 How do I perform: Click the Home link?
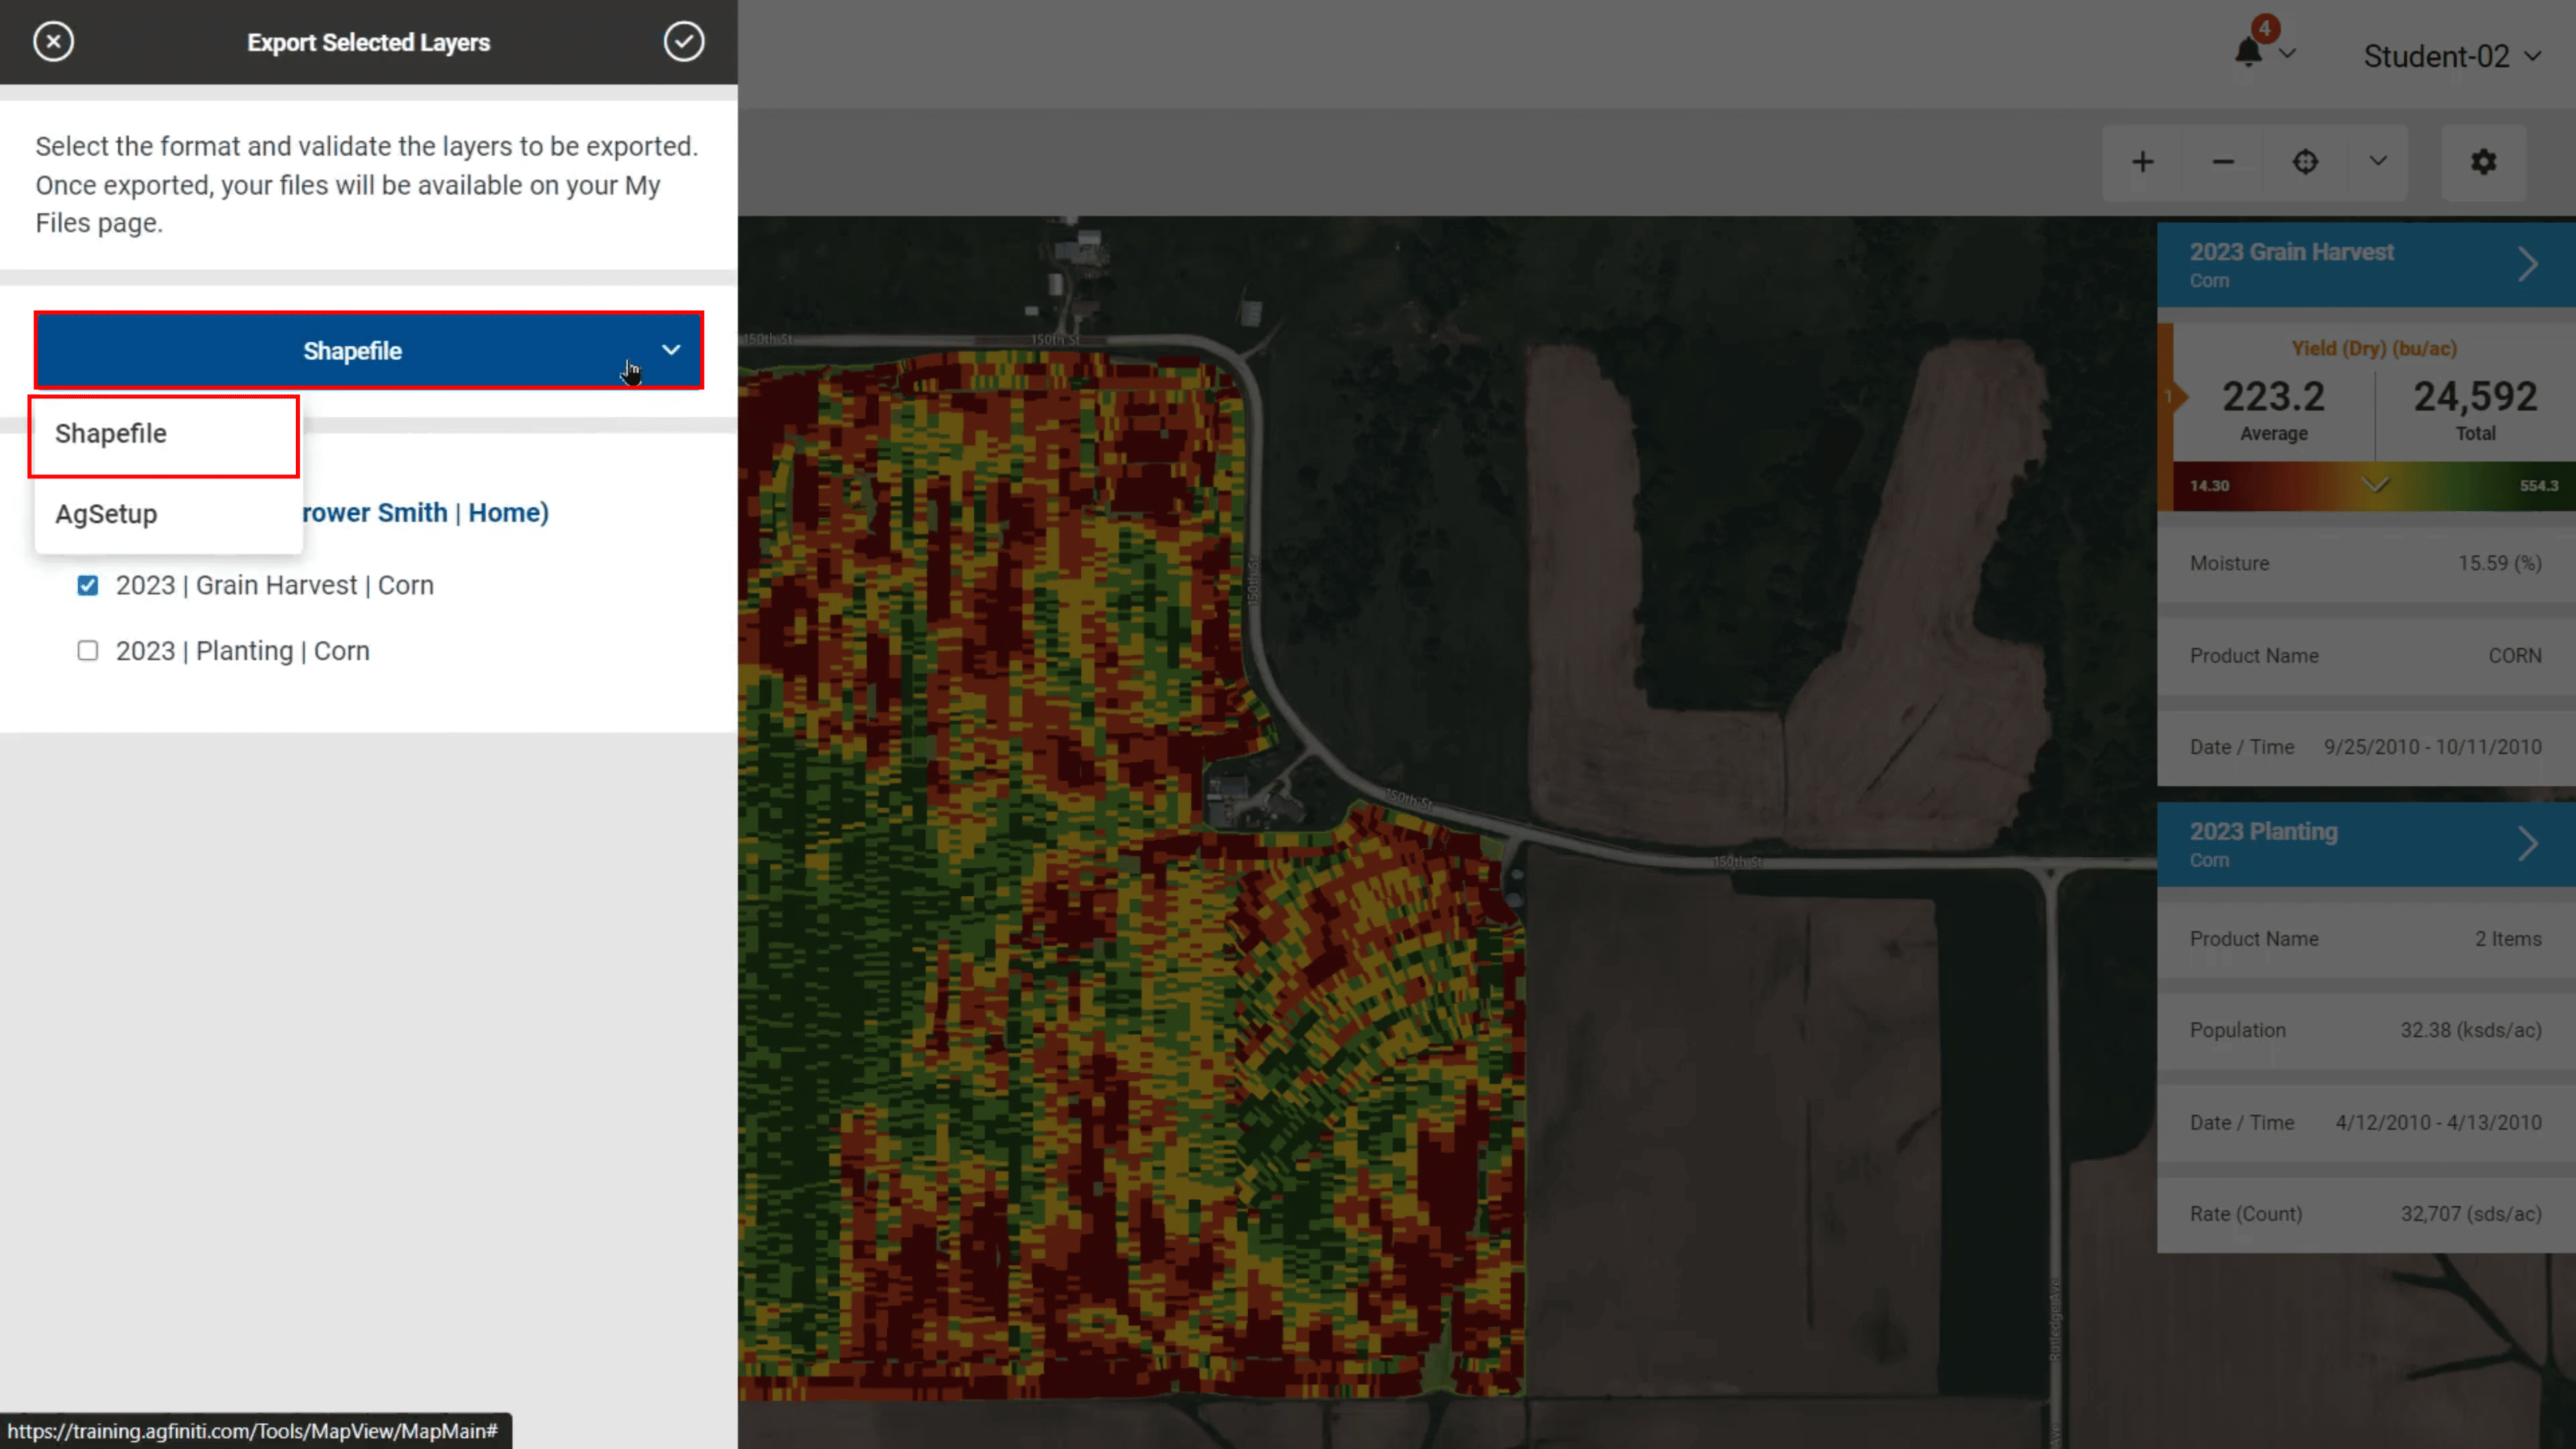click(506, 512)
